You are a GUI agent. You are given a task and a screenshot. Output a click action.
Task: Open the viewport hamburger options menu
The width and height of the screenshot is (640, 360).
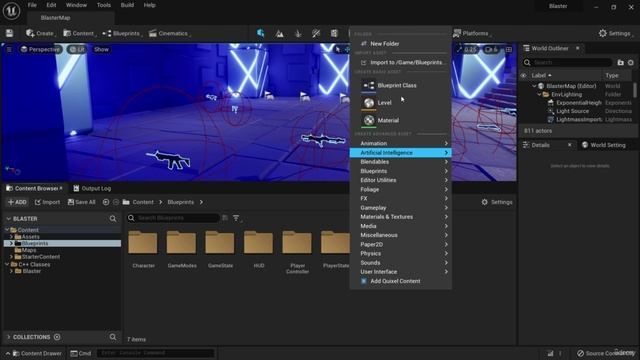pos(9,49)
